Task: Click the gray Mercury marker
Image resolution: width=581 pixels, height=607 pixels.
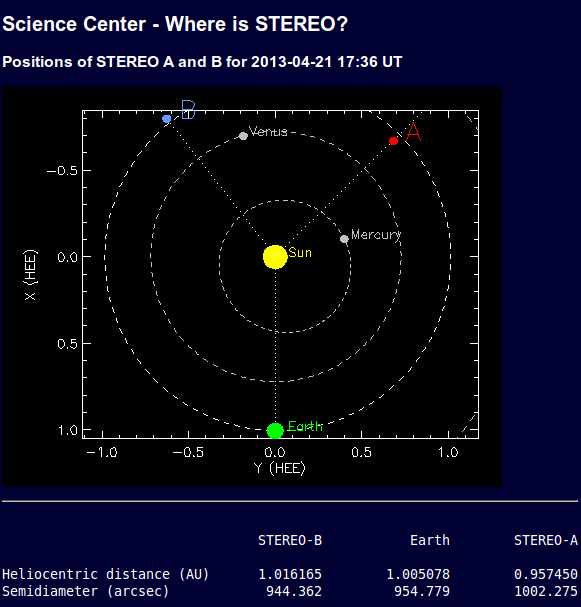Action: 344,239
